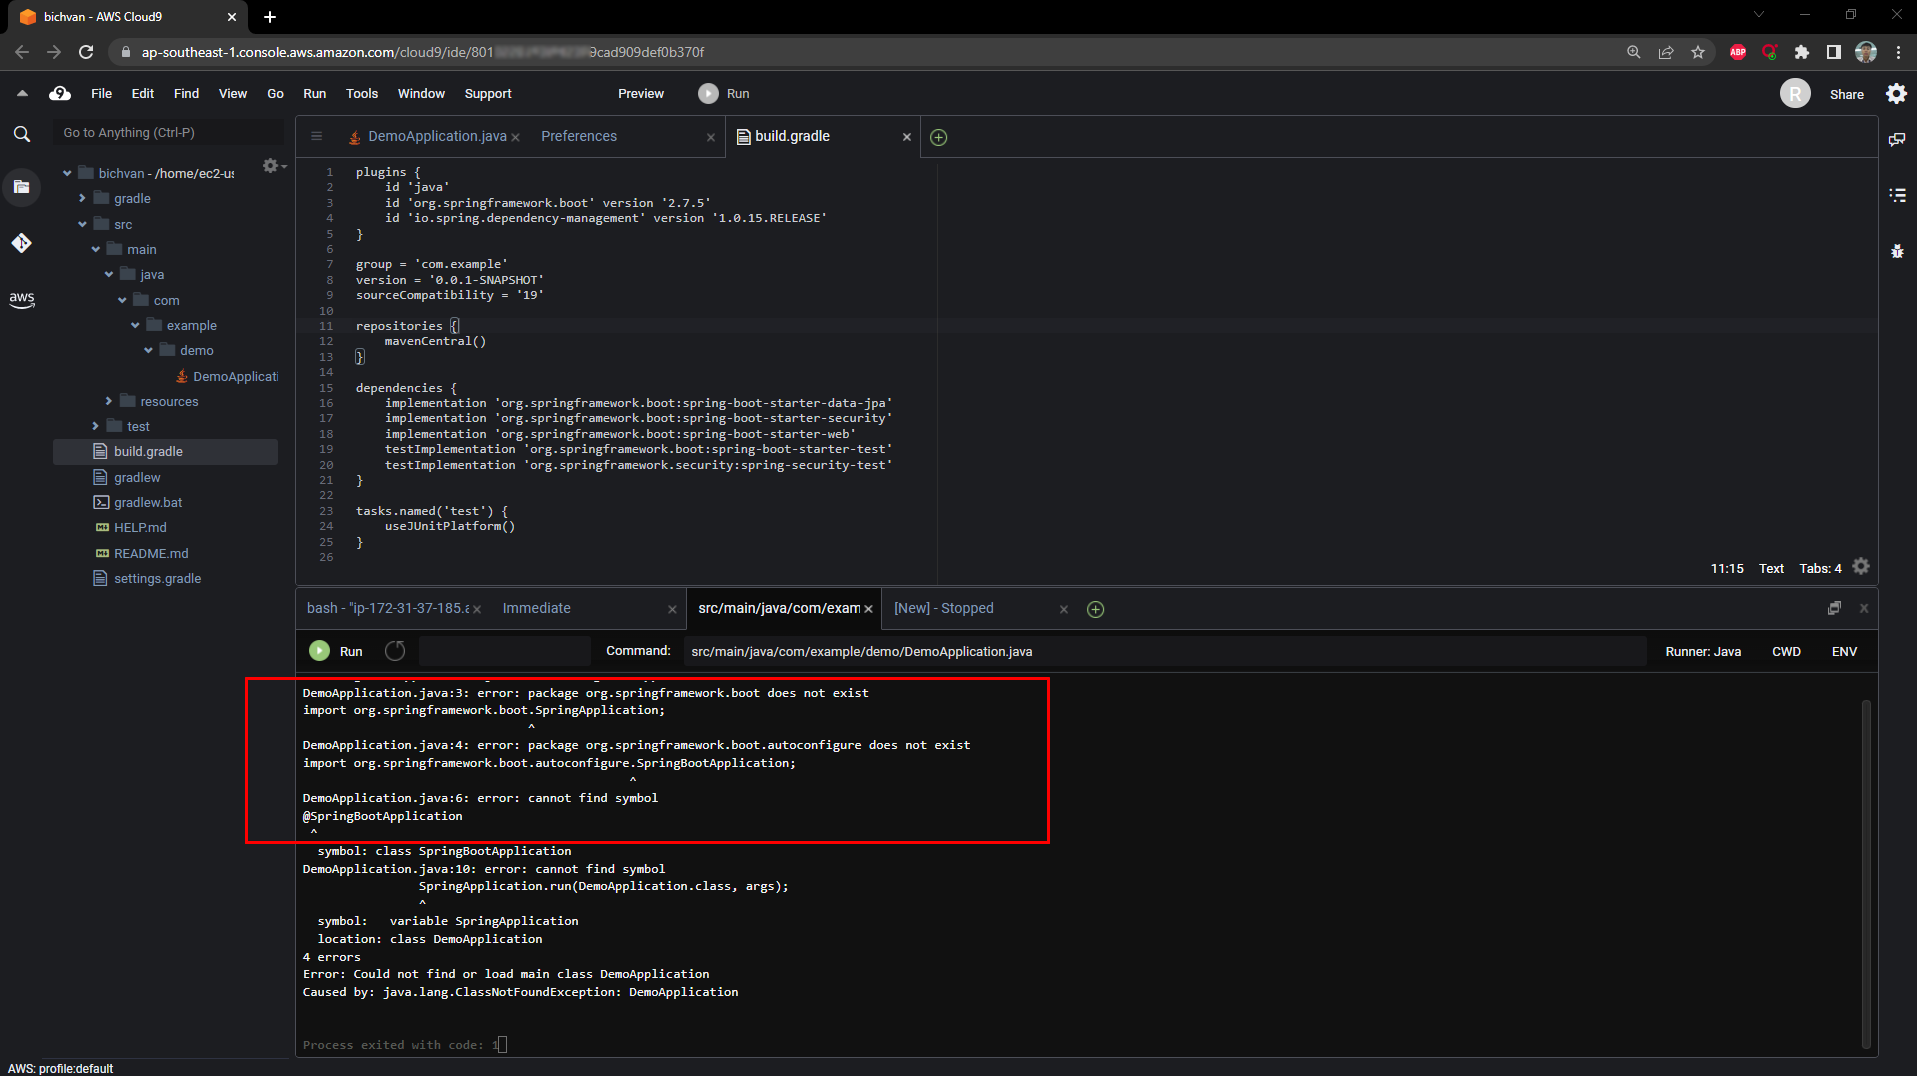Collapse the menu bar with up arrow

tap(22, 93)
